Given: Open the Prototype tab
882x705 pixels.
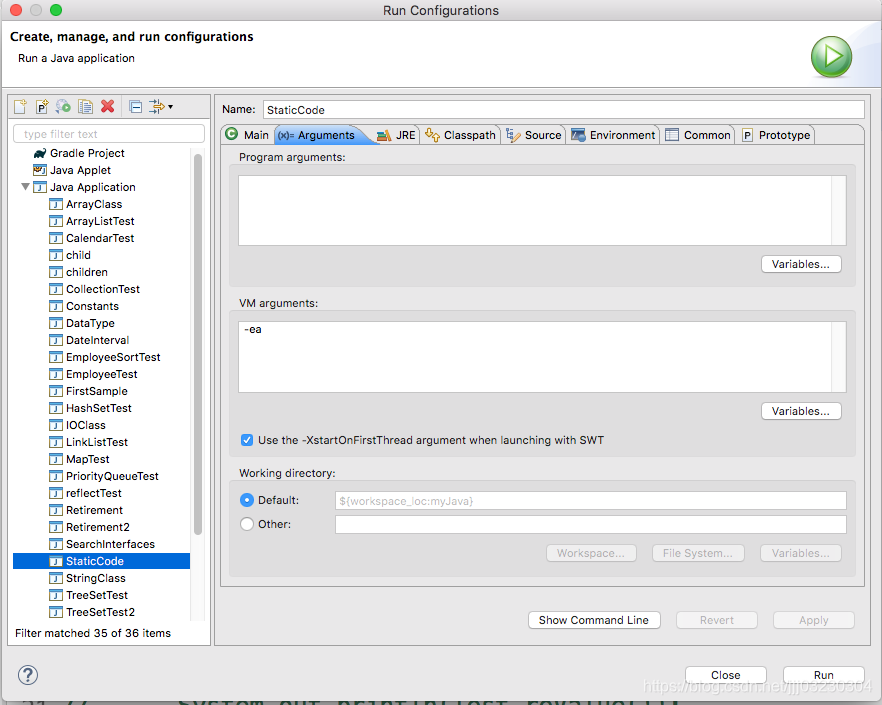Looking at the screenshot, I should click(776, 135).
